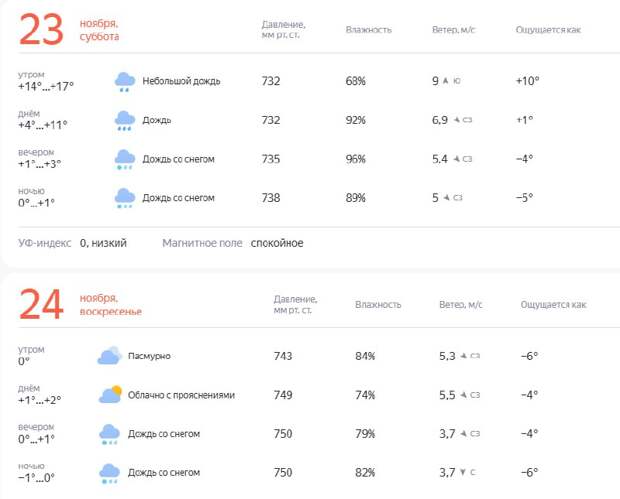Click the northwest wind arrow next to 6,9
This screenshot has width=620, height=499.
click(x=457, y=120)
